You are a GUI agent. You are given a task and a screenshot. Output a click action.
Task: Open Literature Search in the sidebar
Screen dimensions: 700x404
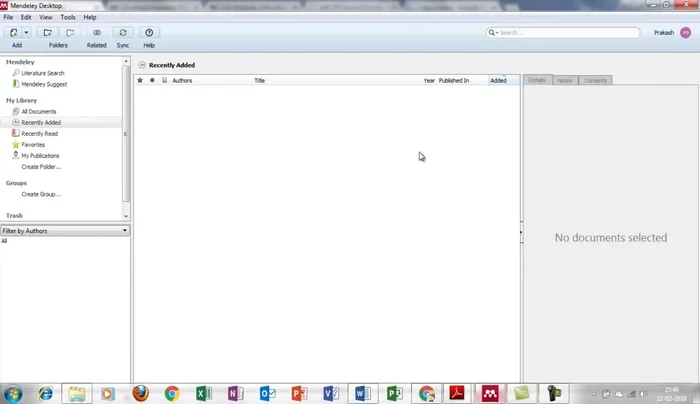43,73
